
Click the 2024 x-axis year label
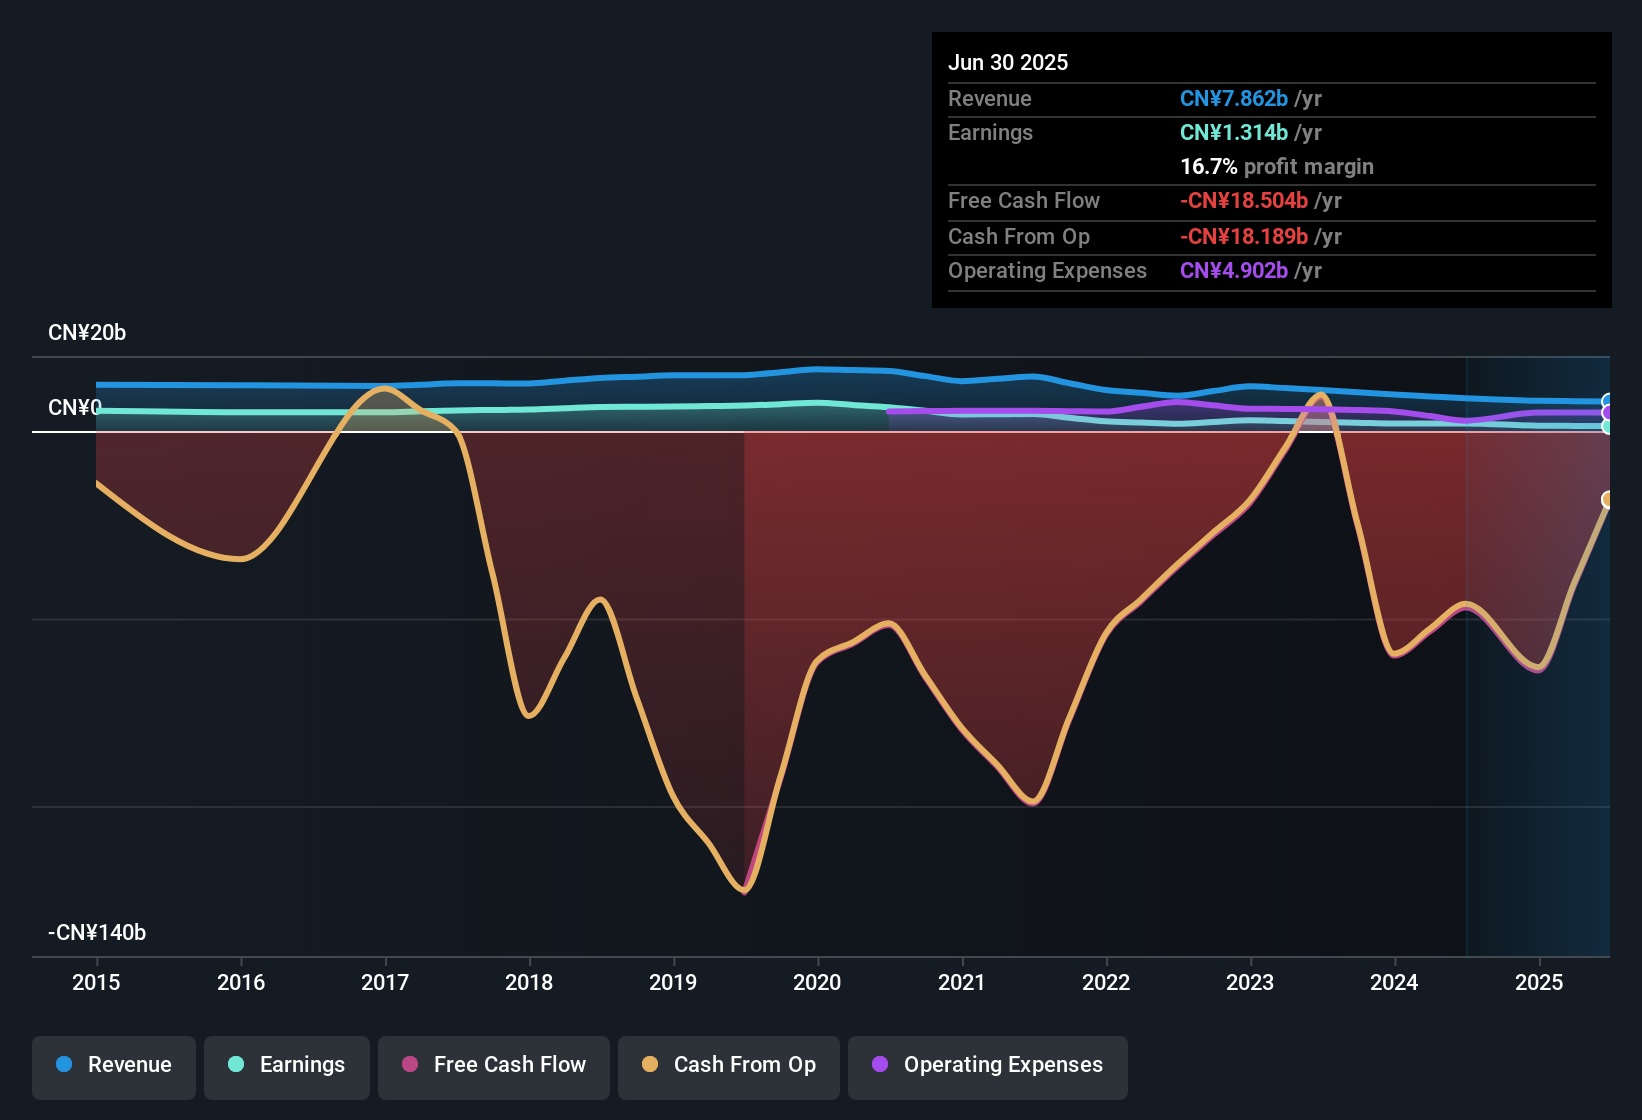pos(1394,982)
